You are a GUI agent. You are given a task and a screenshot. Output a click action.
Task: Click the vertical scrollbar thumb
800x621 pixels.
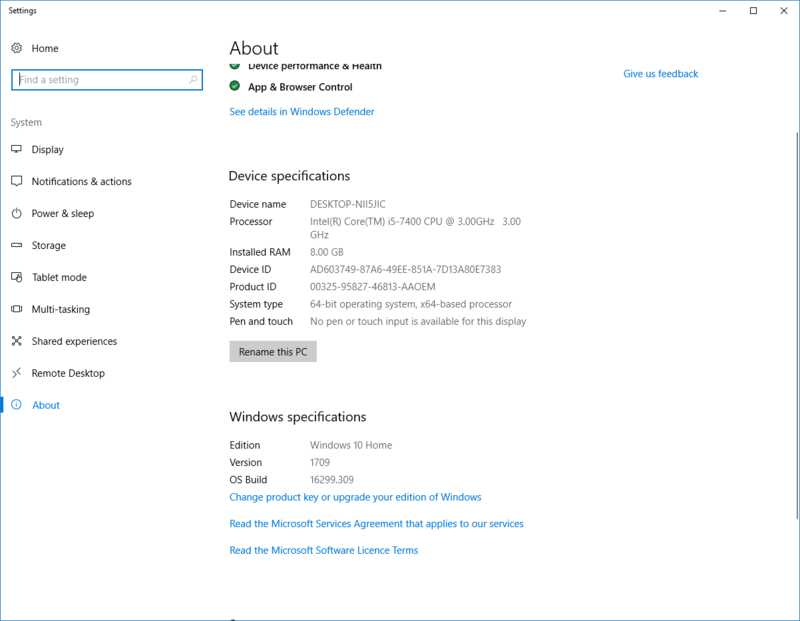point(797,325)
